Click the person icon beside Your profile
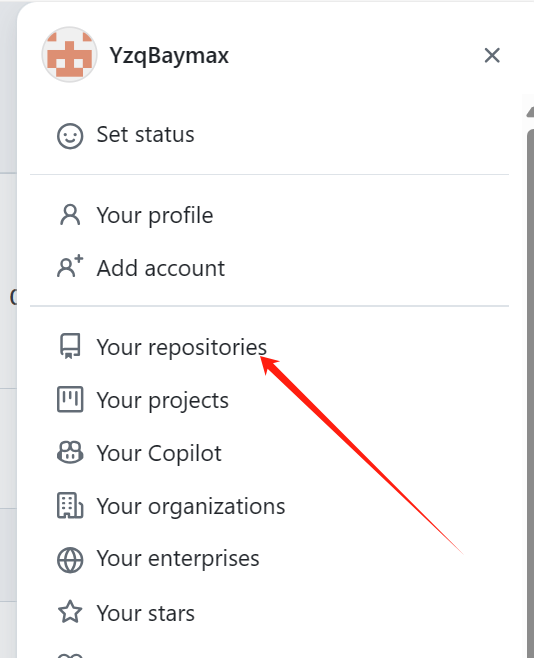The width and height of the screenshot is (534, 658). [x=70, y=215]
